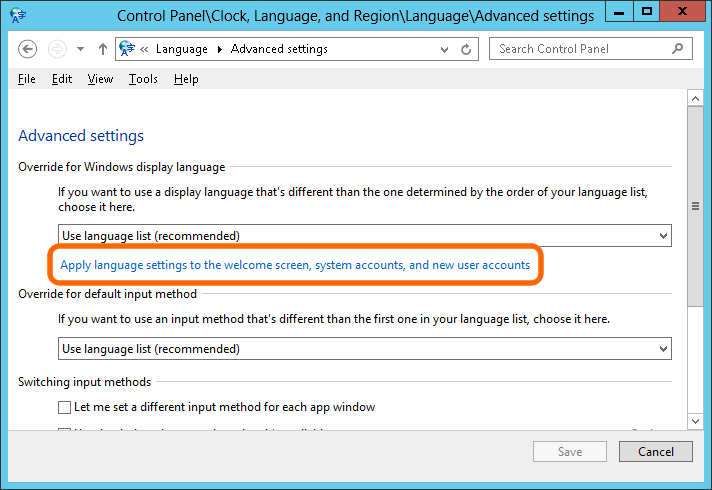
Task: Open the recent locations dropdown arrow
Action: pos(80,49)
